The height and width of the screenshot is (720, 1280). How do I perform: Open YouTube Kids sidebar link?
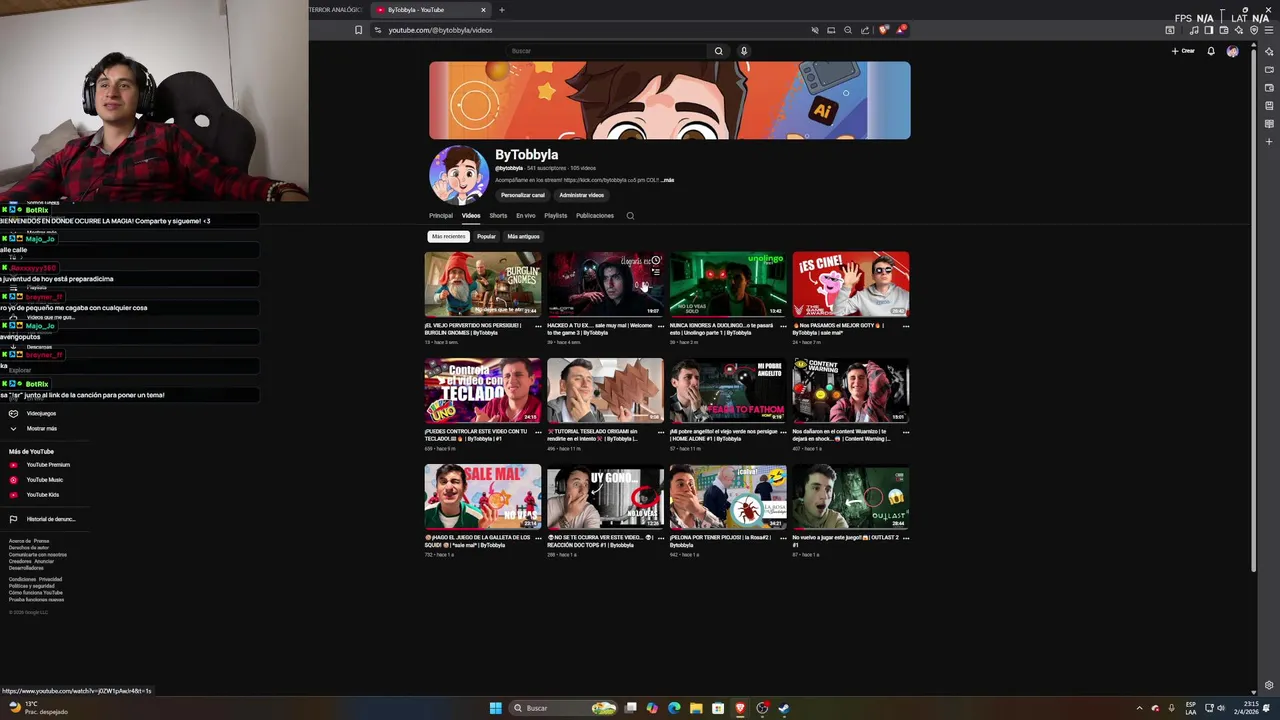point(43,495)
